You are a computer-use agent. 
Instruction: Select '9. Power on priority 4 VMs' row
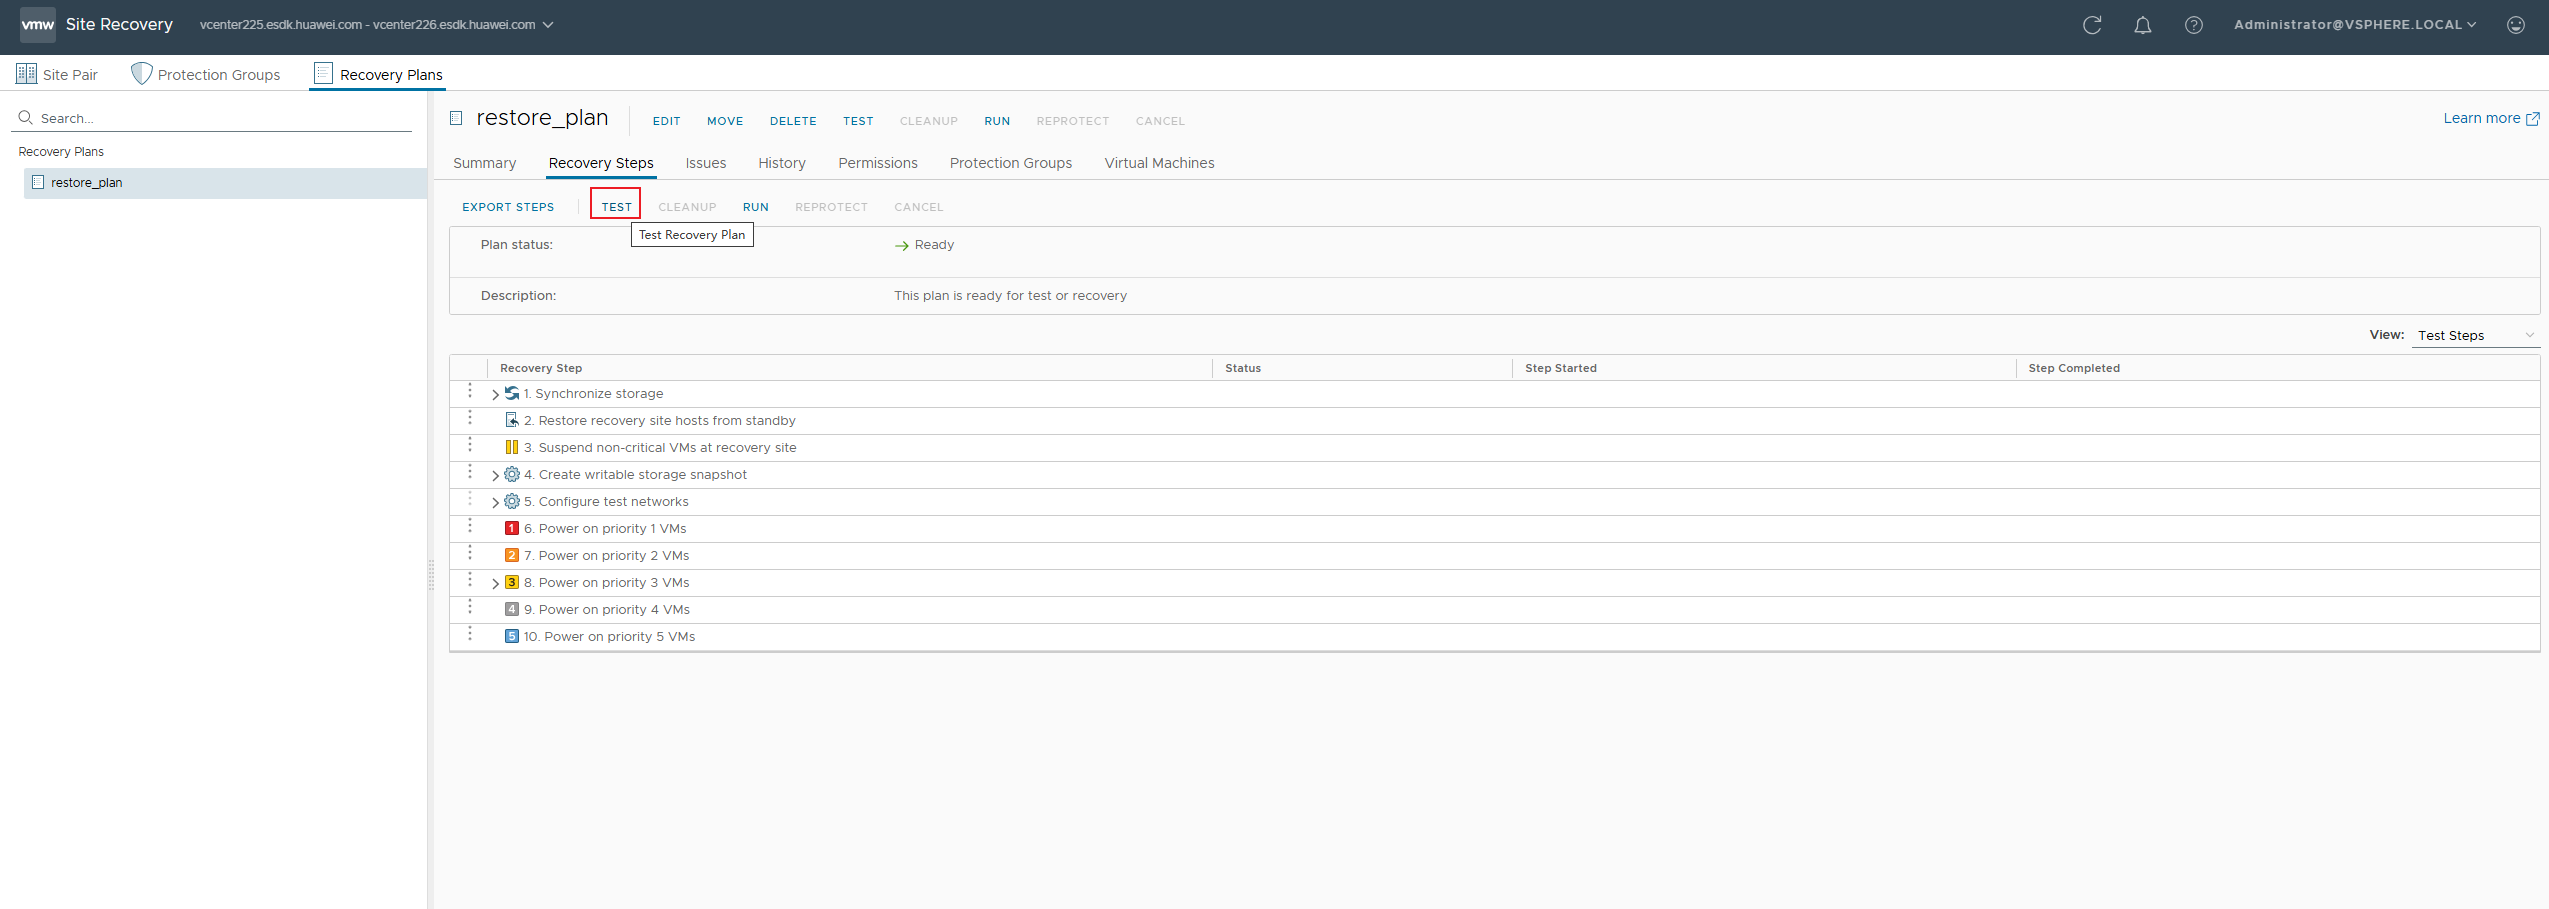click(x=1495, y=610)
